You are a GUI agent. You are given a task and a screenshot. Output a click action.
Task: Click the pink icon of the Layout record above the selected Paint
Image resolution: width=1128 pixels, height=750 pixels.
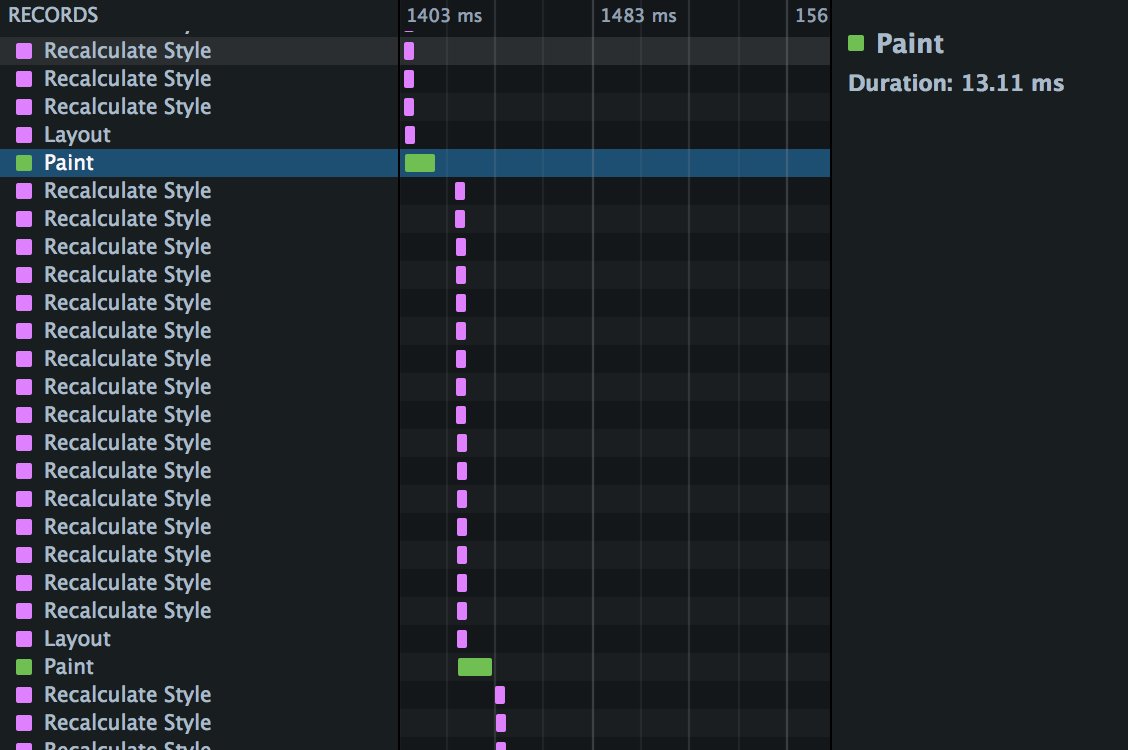coord(24,135)
